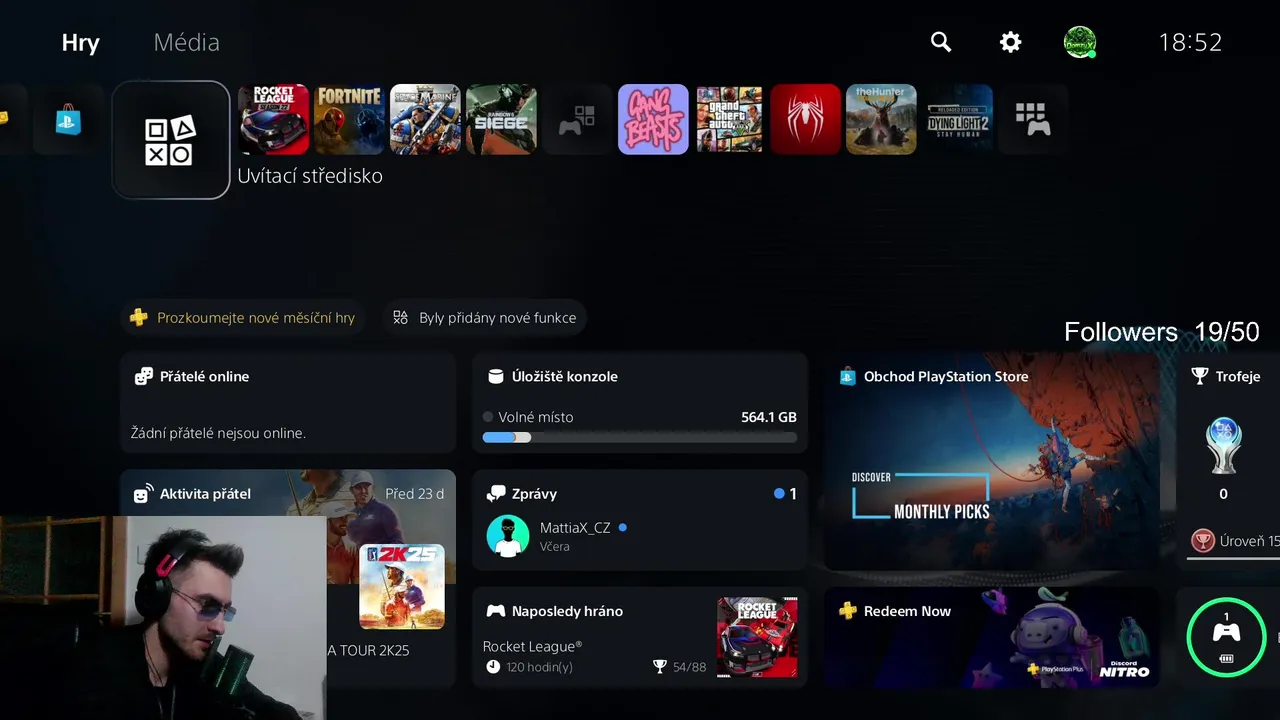Switch to the Hry tab

point(80,43)
